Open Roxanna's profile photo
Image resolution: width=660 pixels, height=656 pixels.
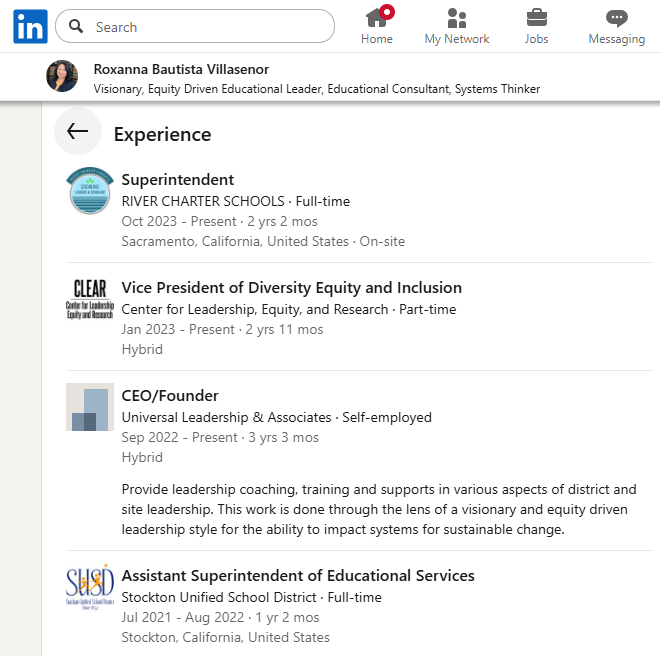(62, 76)
